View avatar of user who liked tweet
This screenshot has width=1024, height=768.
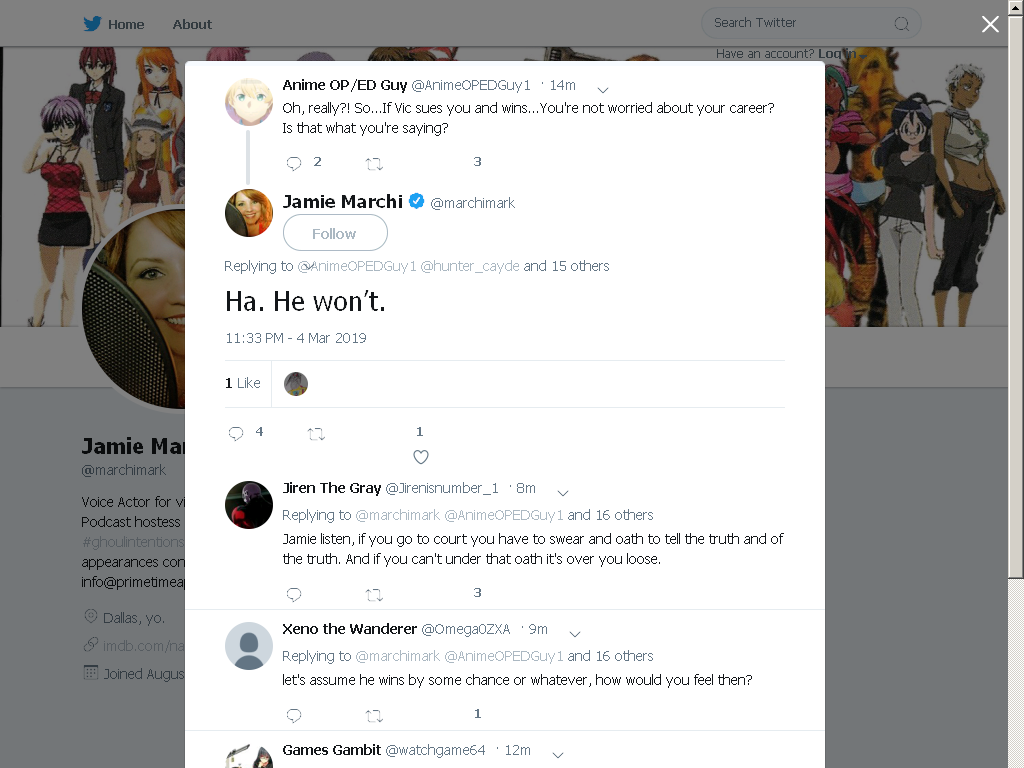tap(296, 384)
